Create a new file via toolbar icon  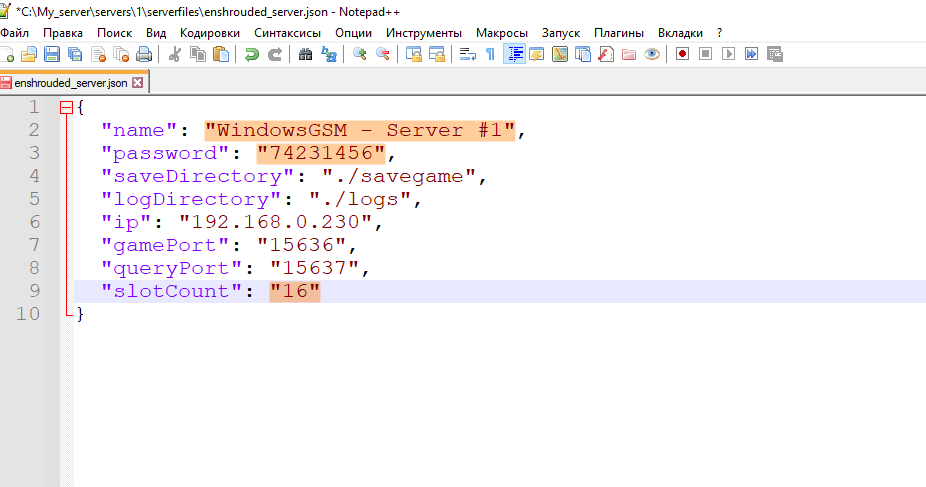tap(7, 54)
